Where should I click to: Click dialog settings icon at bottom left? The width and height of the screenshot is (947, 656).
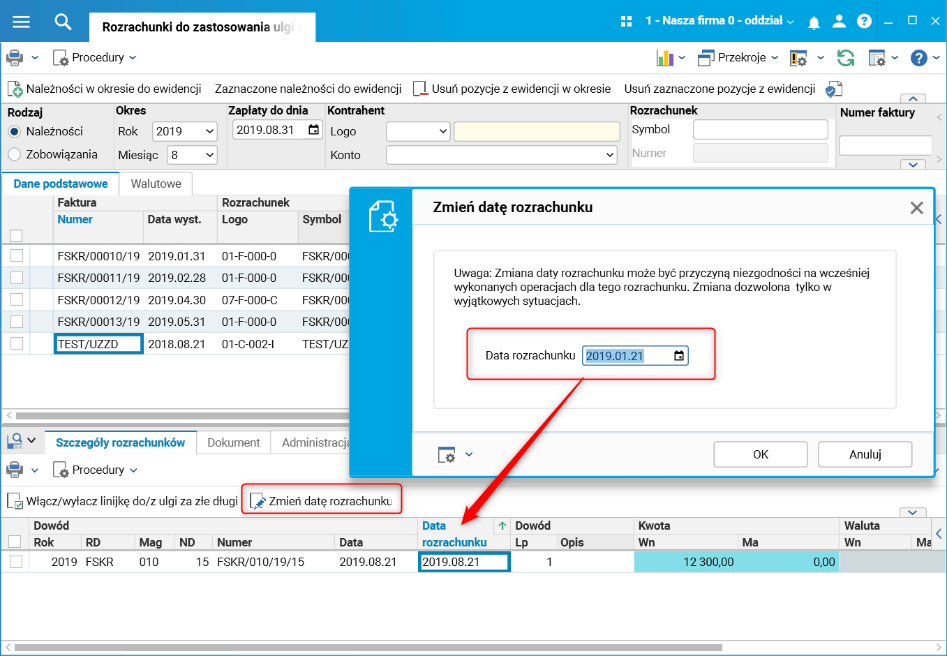point(446,455)
